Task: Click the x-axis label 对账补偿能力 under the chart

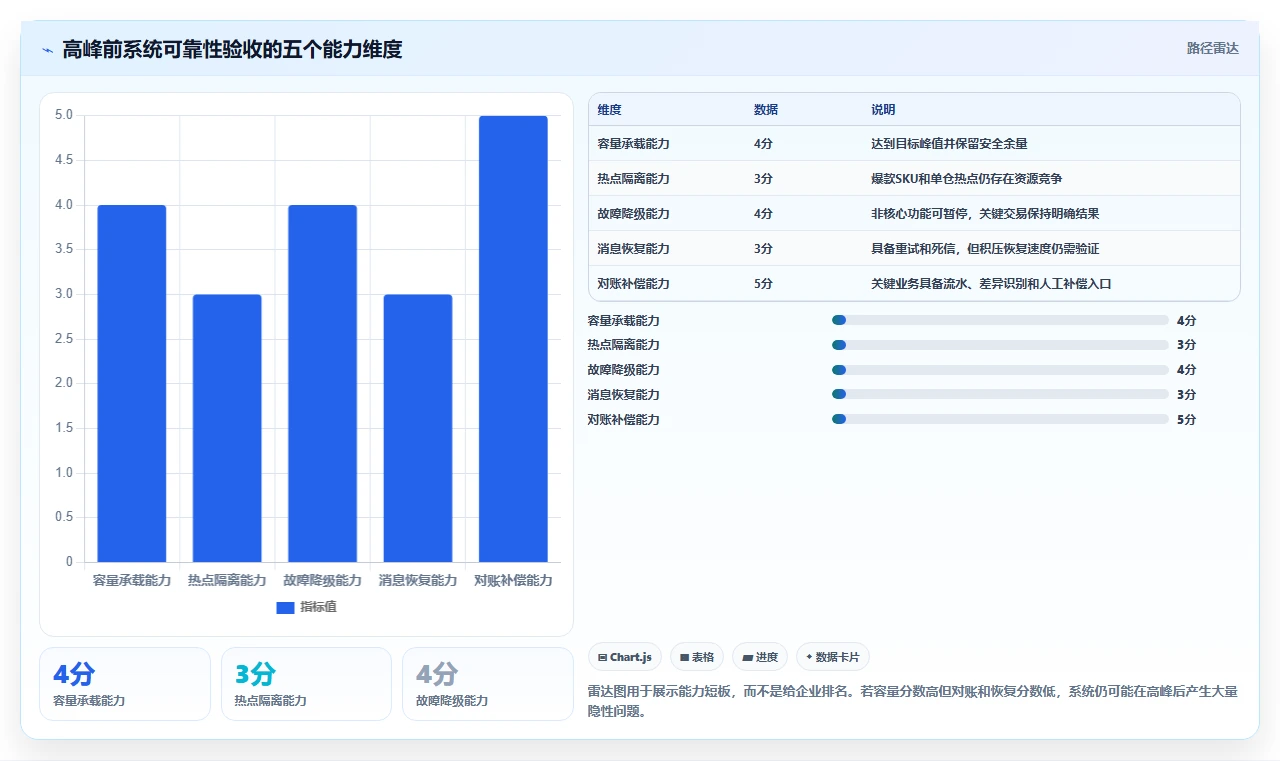Action: 513,580
